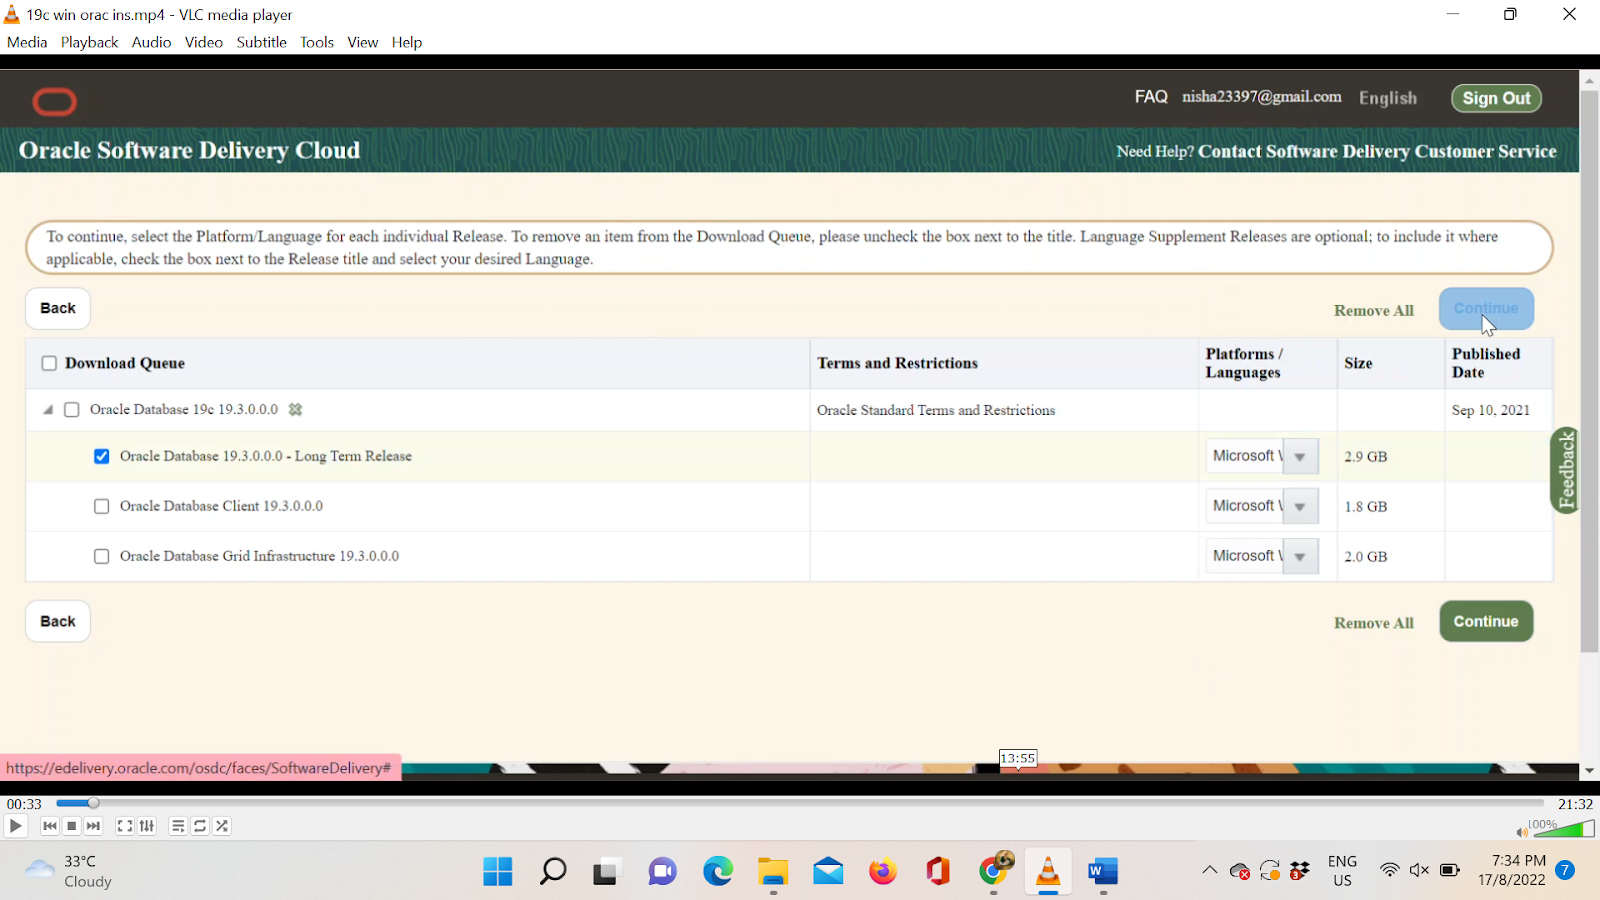Toggle the VLC playlist view
1600x900 pixels.
click(178, 826)
